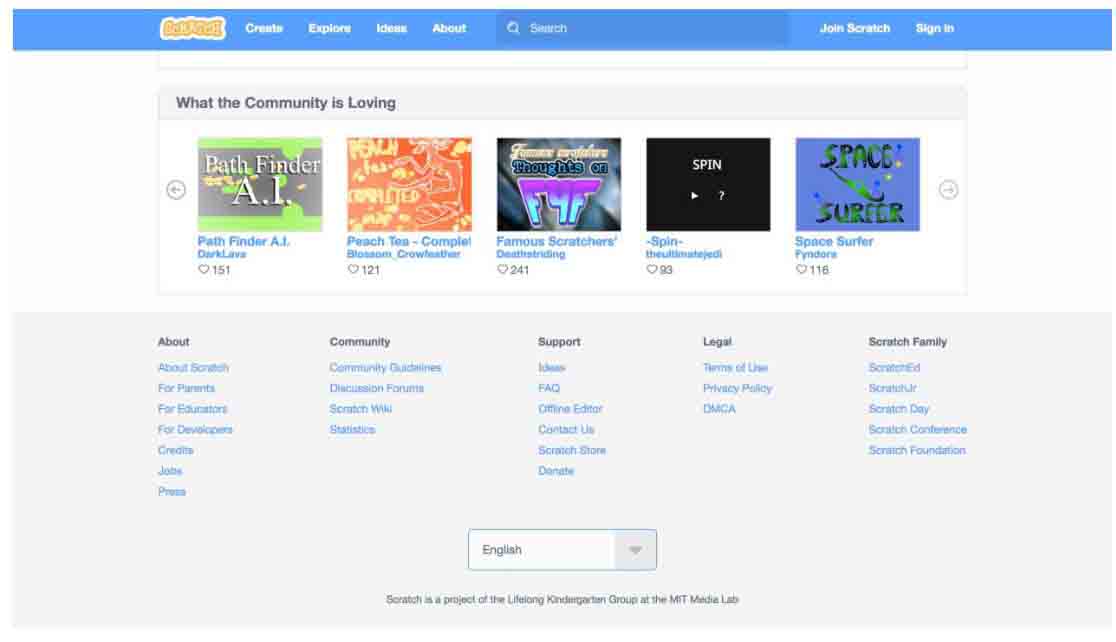Open Blossom_Crowfeather author profile link

point(404,254)
